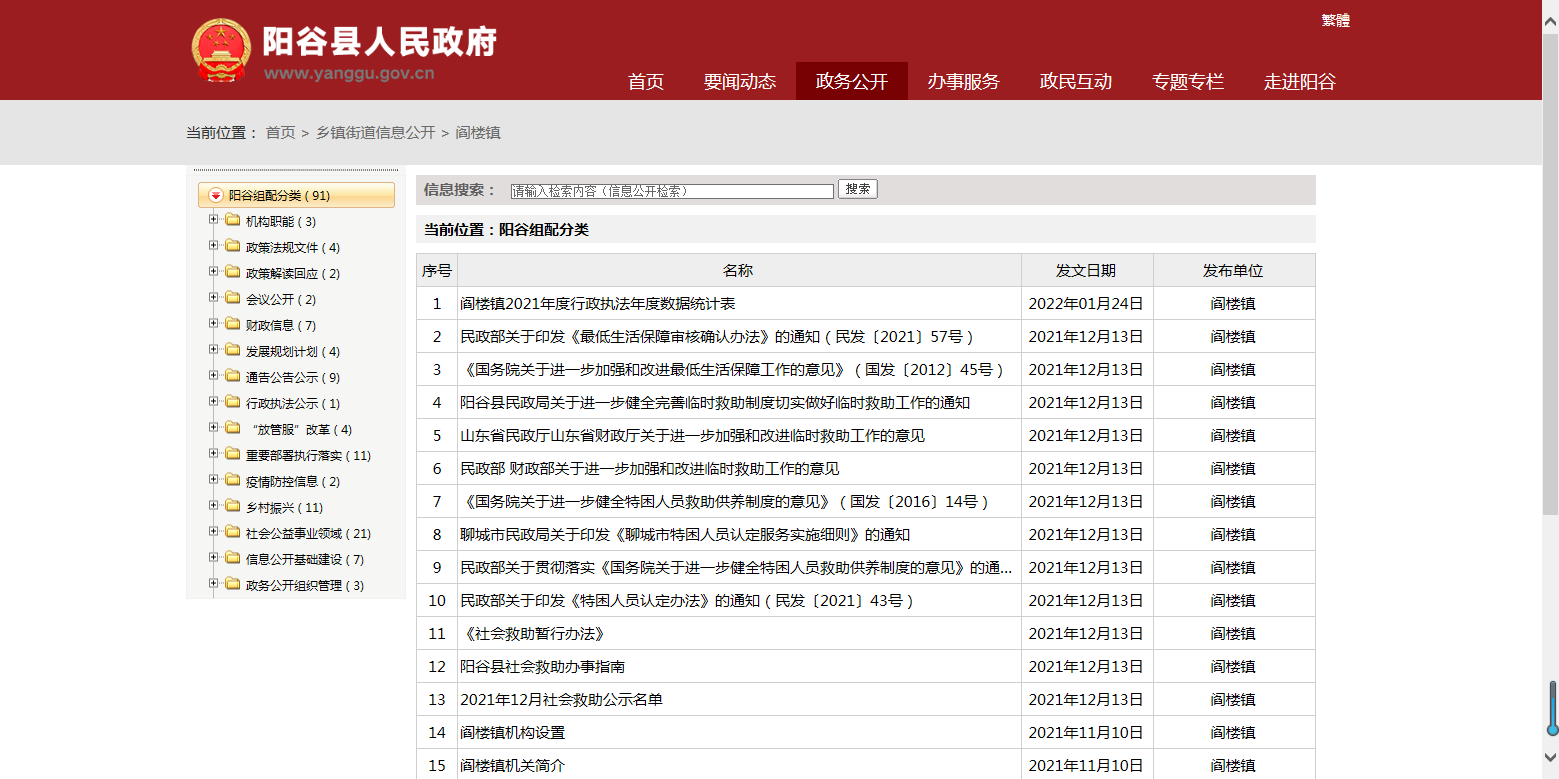Open 阎楼镇2021年度行政执法年度数据统计表

(x=598, y=304)
